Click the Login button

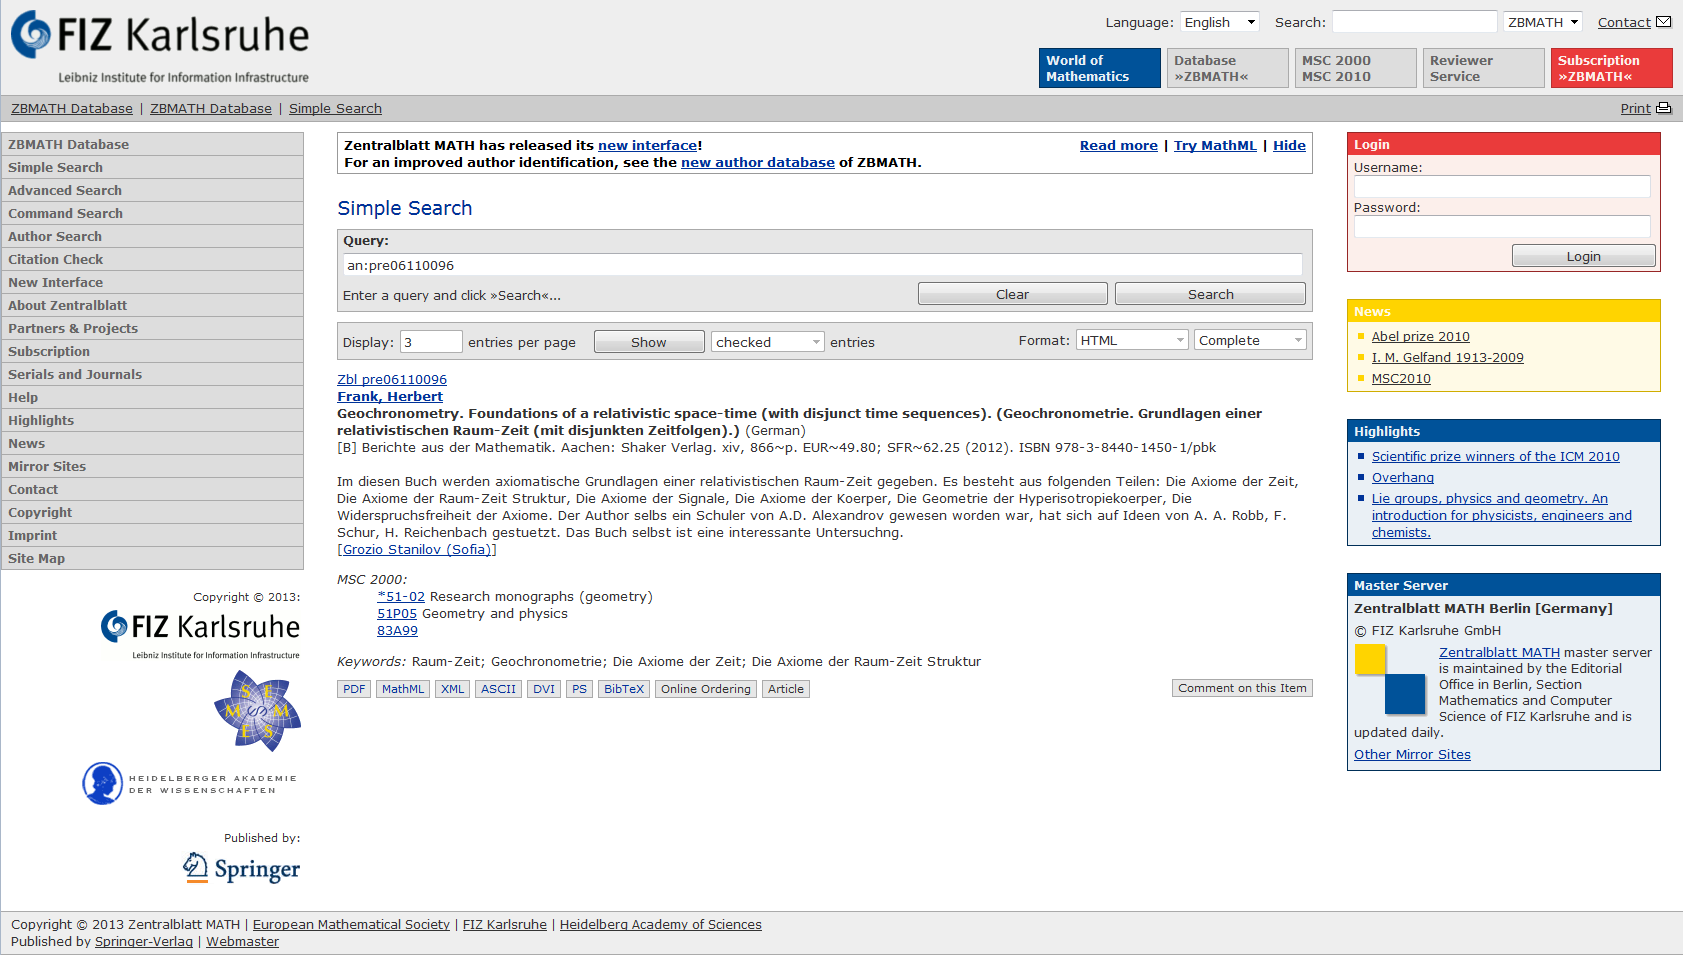(1583, 256)
